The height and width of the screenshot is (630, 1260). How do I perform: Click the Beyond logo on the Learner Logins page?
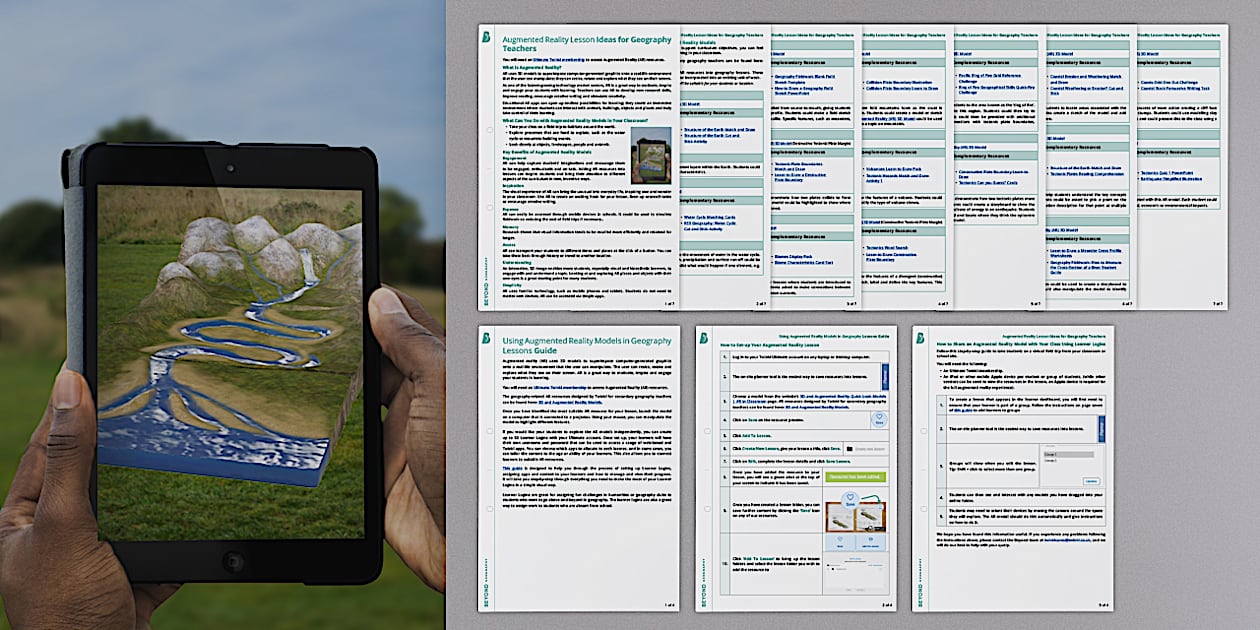919,337
